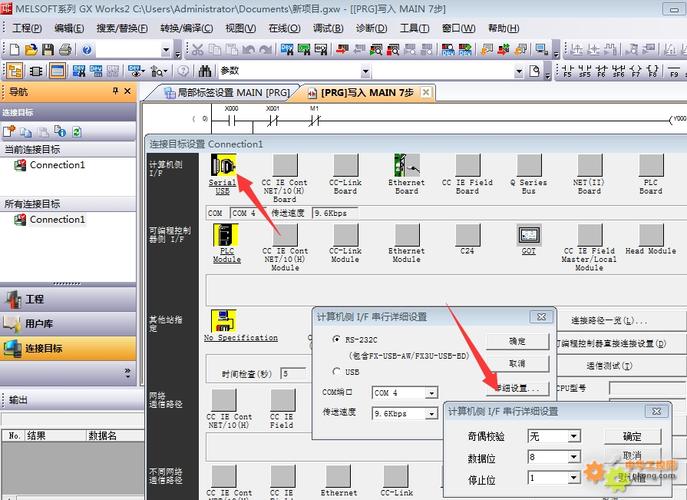The image size is (687, 500).
Task: Open the 编辑(E) menu
Action: (x=69, y=28)
